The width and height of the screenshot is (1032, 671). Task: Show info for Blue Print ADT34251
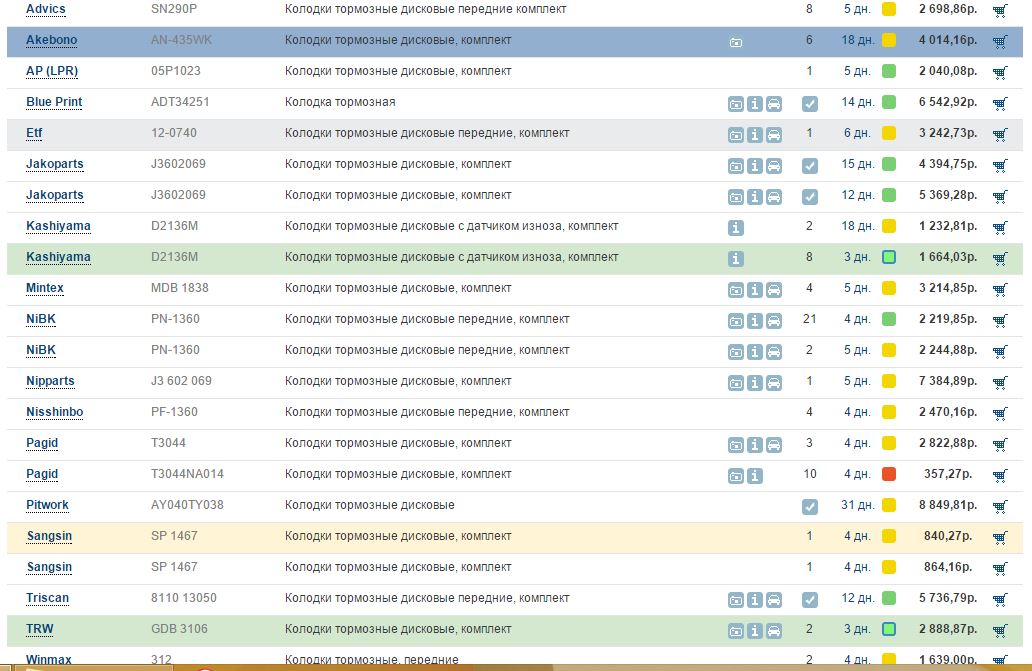point(755,104)
